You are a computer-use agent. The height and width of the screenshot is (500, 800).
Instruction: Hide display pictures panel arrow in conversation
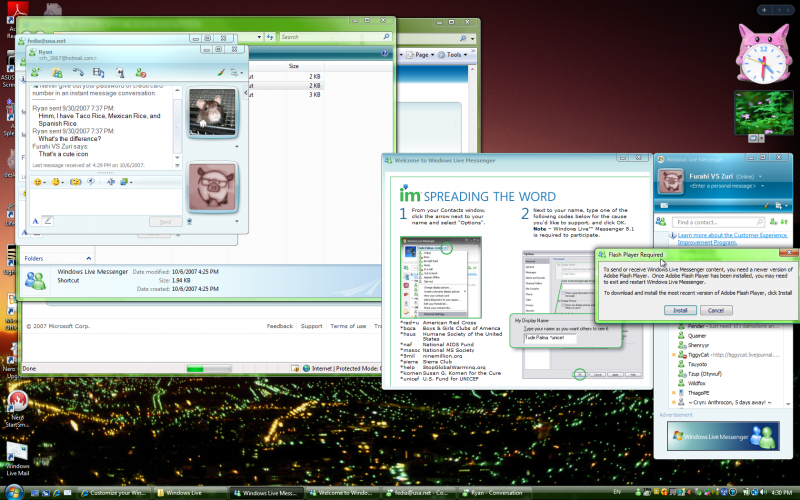coord(245,93)
